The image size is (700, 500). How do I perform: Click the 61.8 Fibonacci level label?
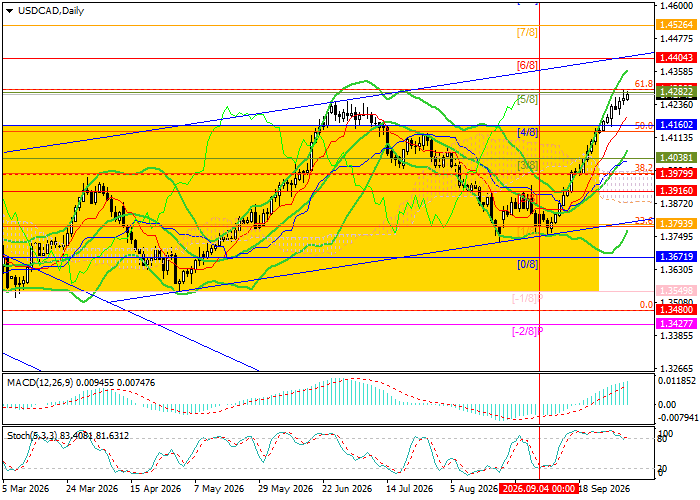(644, 84)
